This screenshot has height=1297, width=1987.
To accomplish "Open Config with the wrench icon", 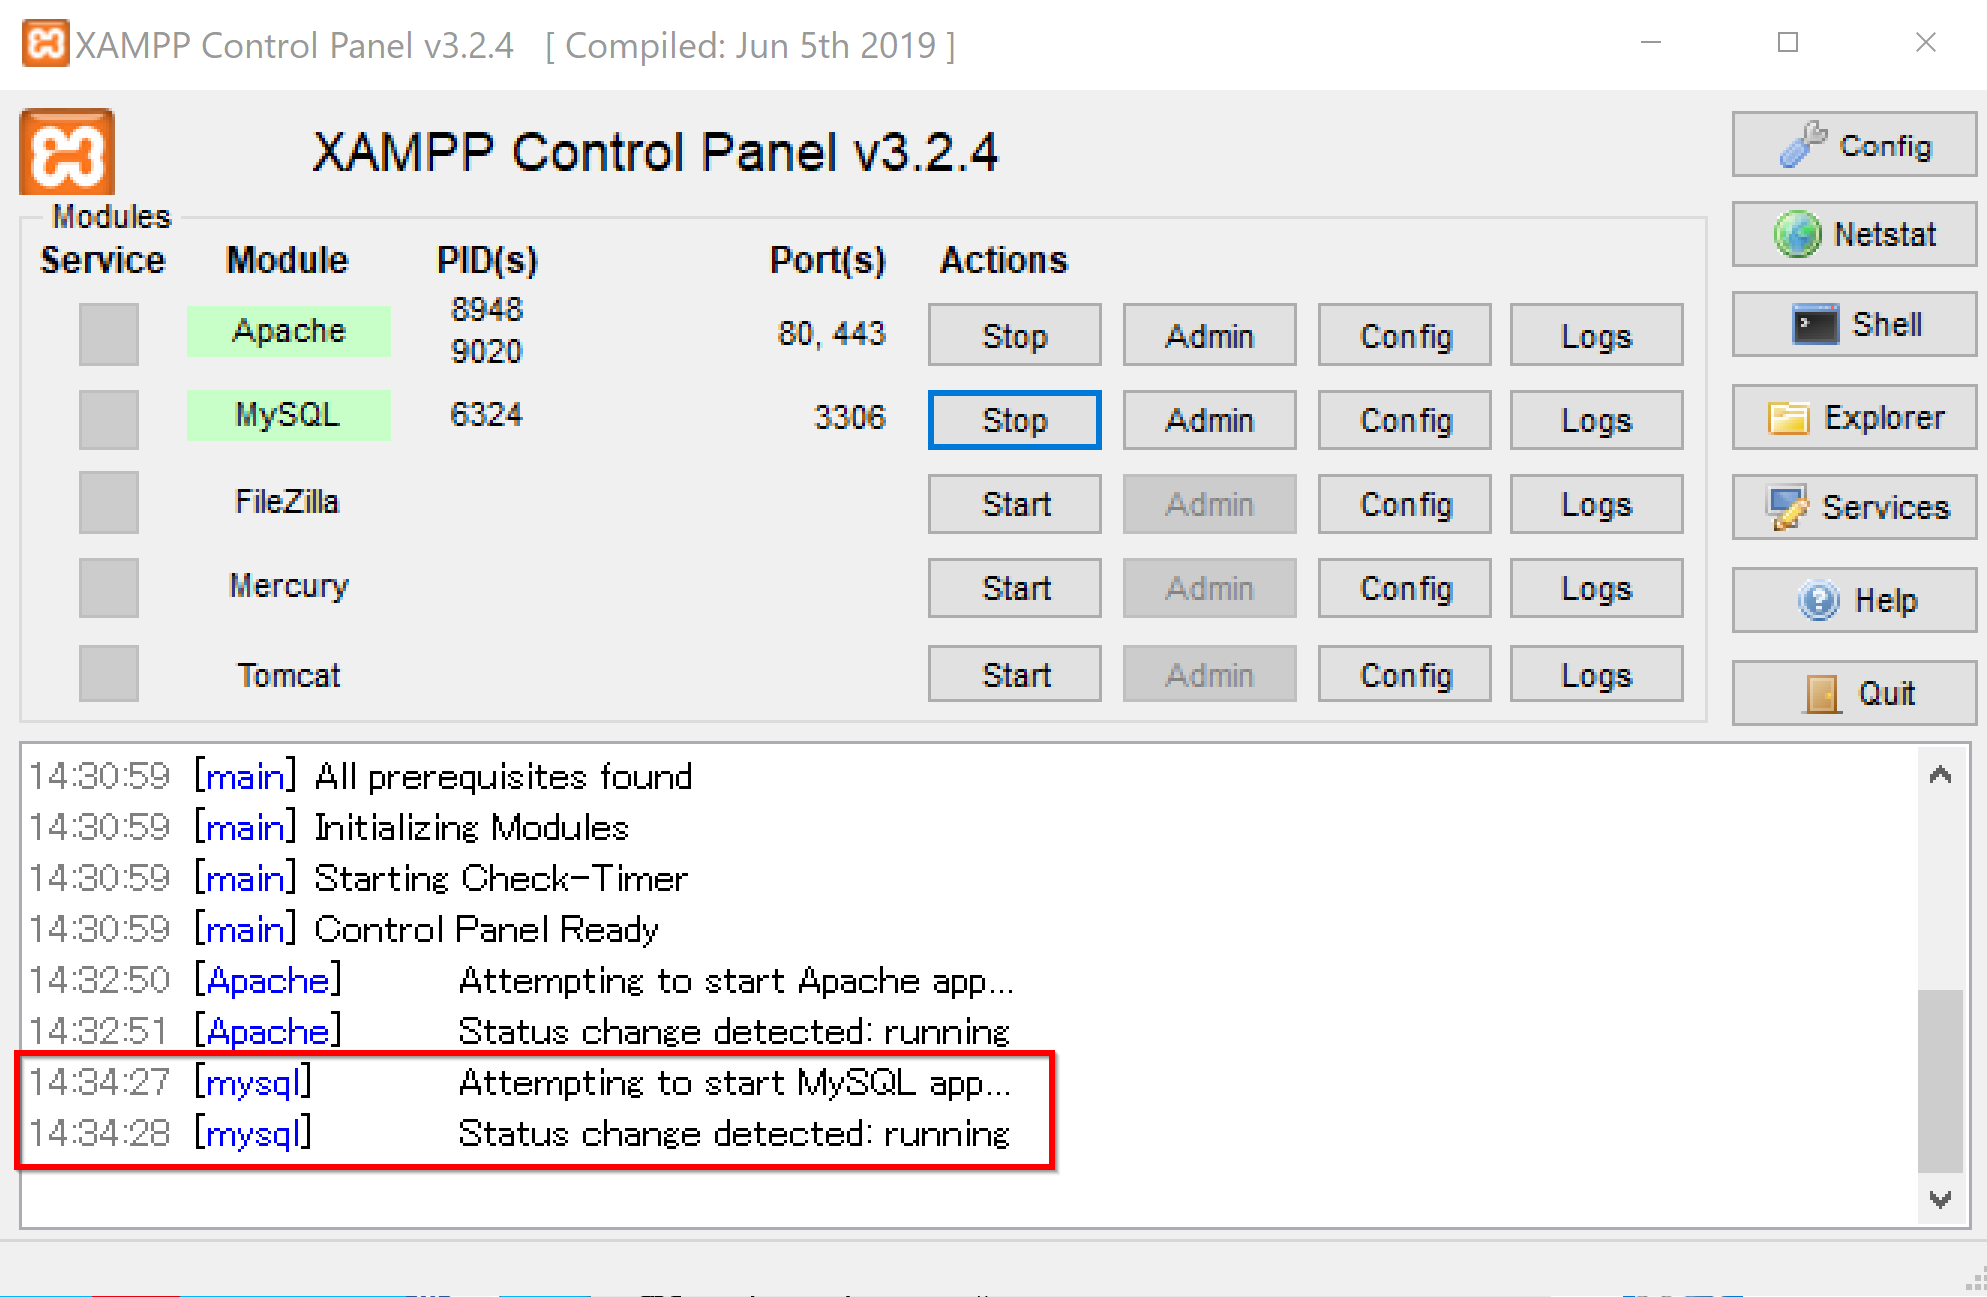I will click(x=1854, y=145).
